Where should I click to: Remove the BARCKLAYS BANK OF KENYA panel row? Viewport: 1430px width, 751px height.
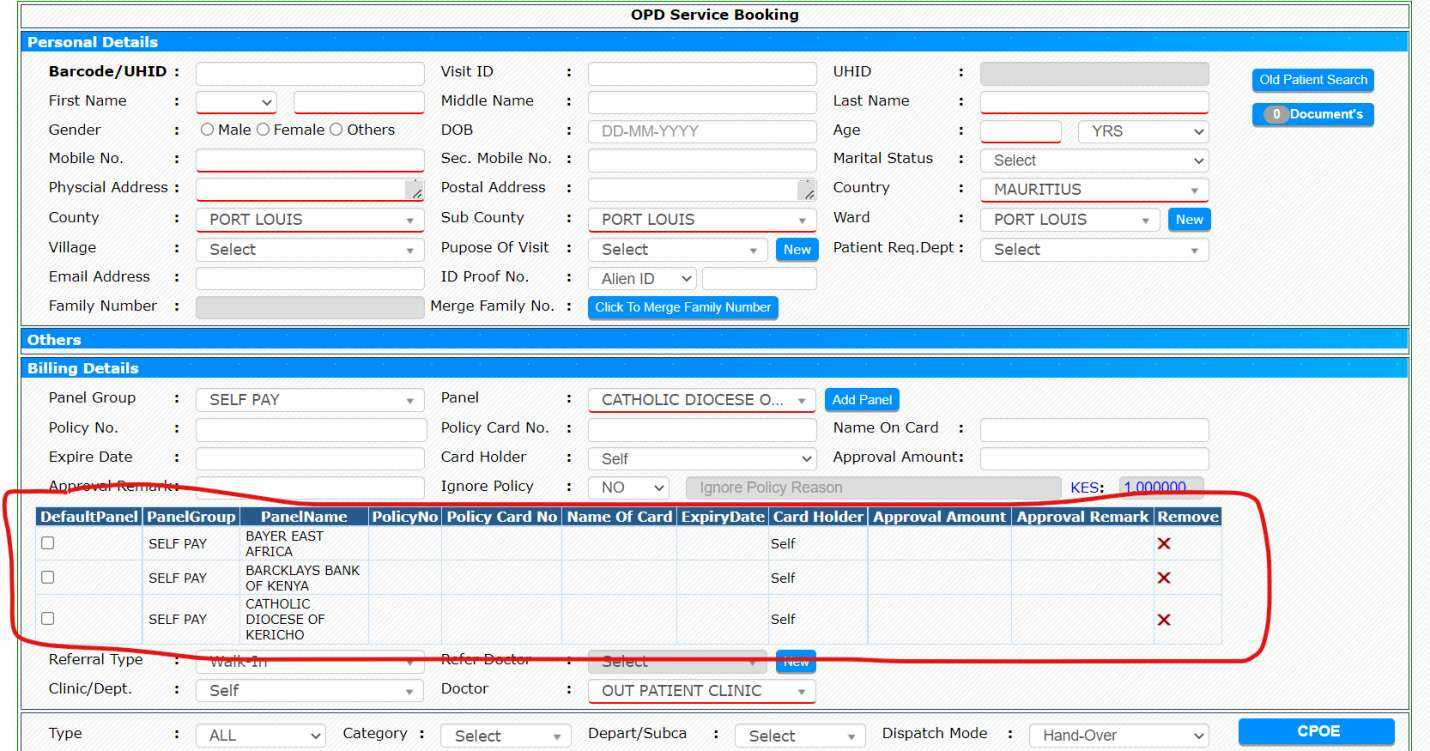[1162, 577]
